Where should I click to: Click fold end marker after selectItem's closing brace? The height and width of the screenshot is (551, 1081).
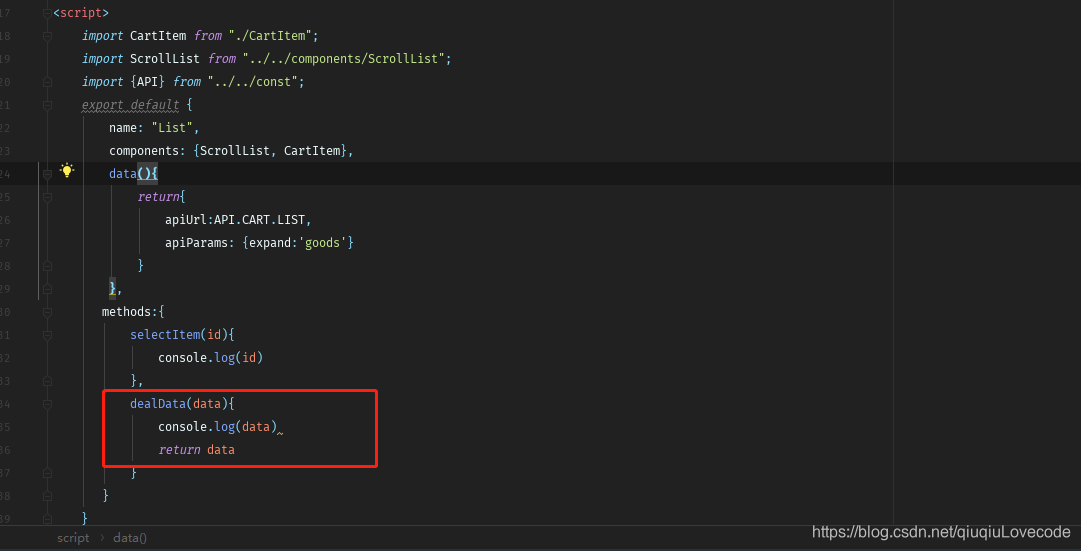click(x=47, y=381)
